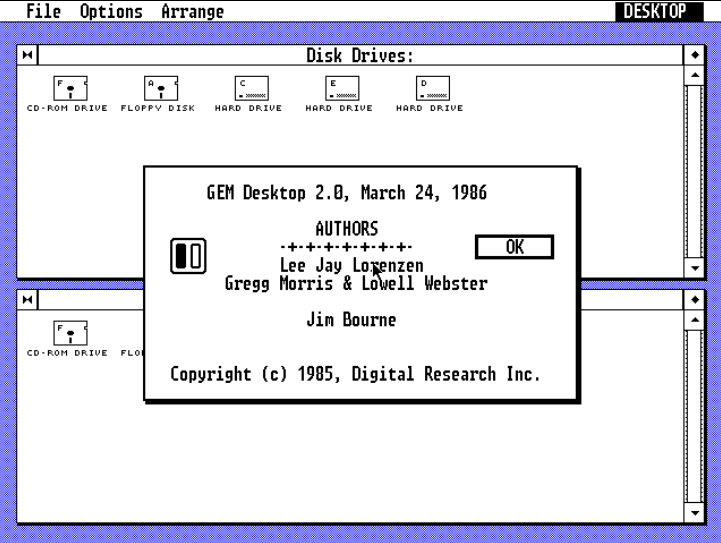Open the DESKTOP menu in the menu bar
Screen dimensions: 721x543
655,12
